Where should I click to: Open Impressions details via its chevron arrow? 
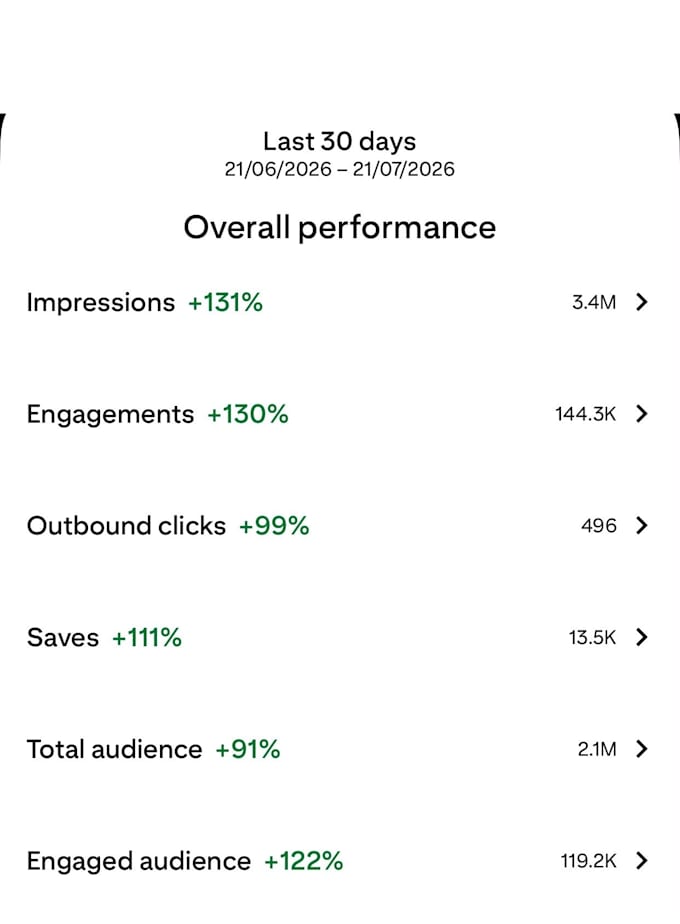point(642,302)
